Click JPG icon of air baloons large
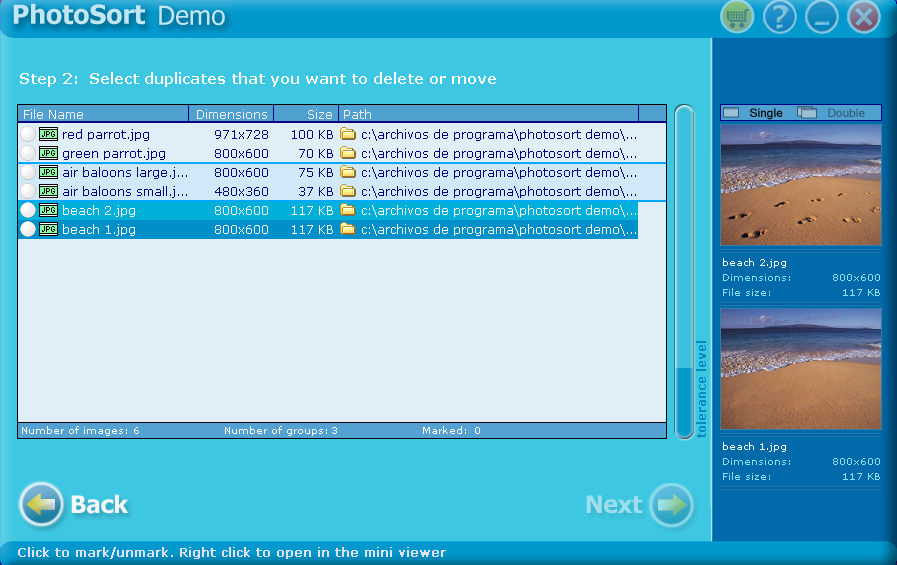This screenshot has width=897, height=565. pyautogui.click(x=49, y=172)
